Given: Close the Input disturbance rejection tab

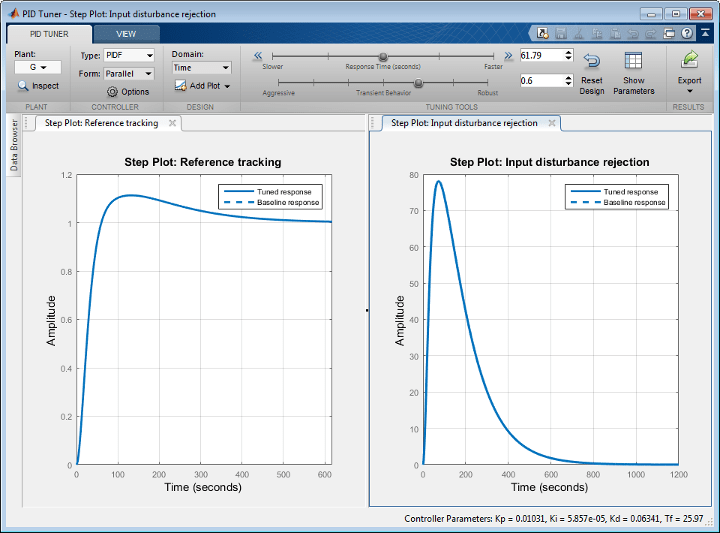Looking at the screenshot, I should [552, 123].
